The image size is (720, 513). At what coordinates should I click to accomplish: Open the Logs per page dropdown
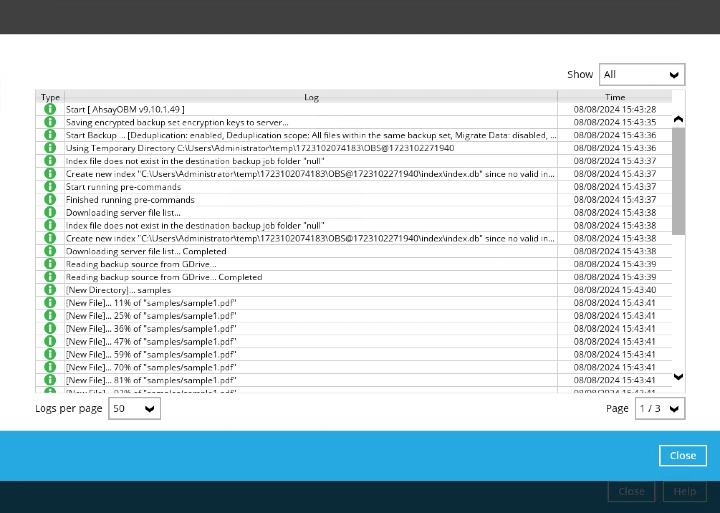click(134, 409)
